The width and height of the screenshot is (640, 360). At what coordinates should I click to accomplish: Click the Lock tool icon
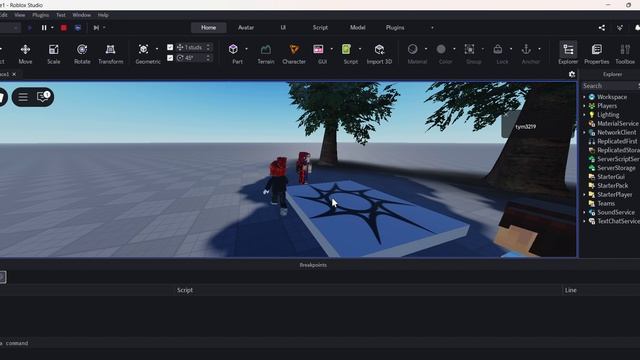[x=498, y=50]
